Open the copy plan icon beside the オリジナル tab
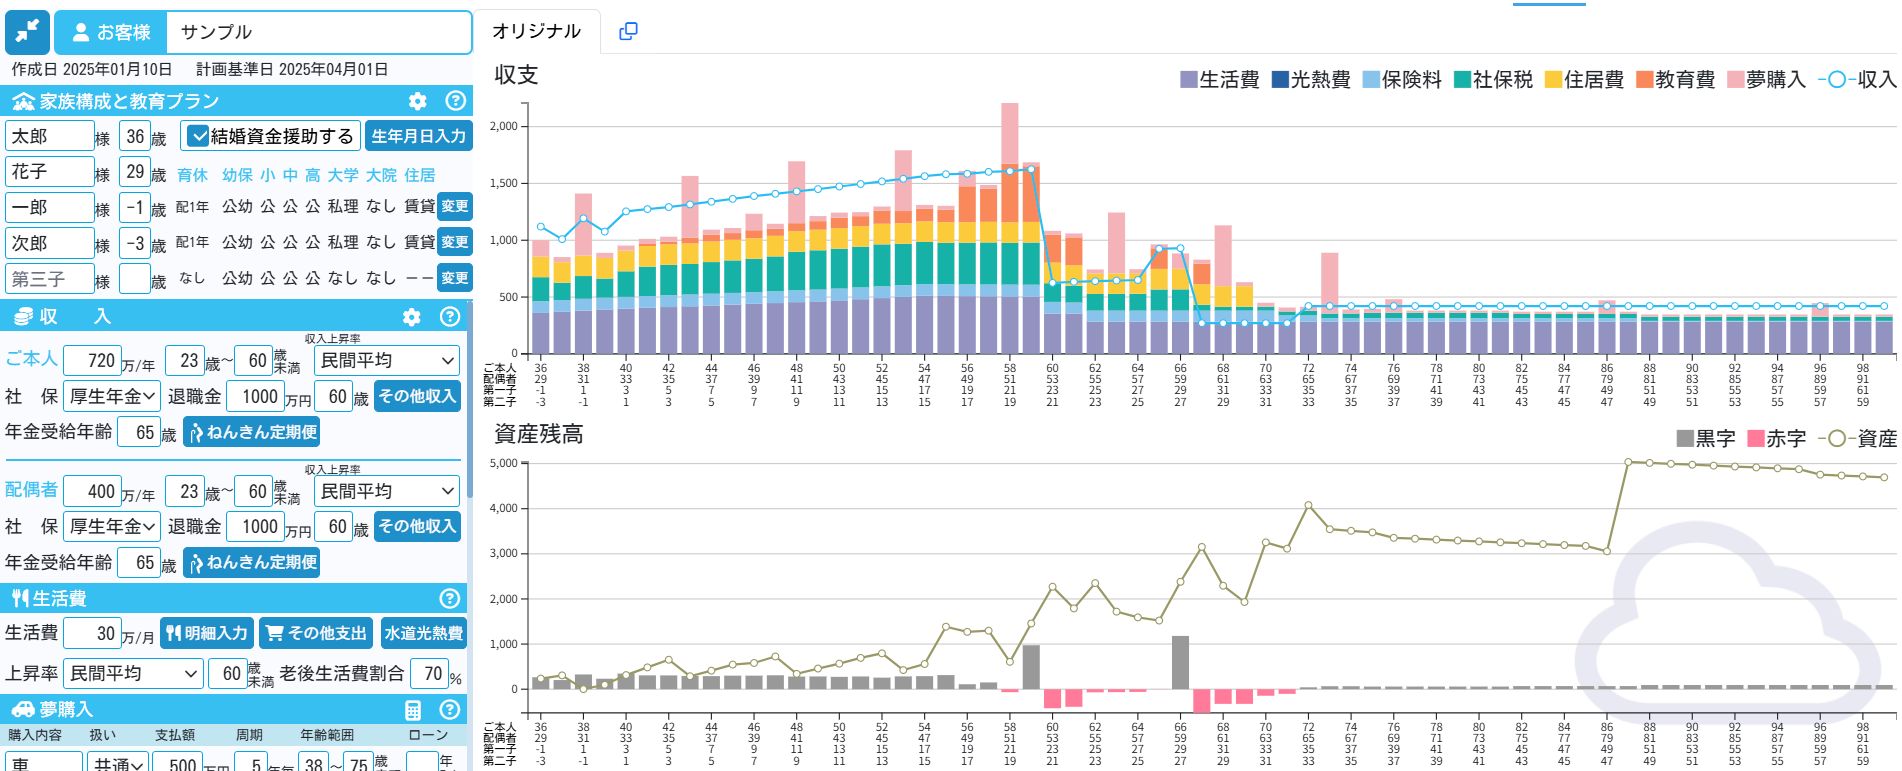Screen dimensions: 1902x771 [628, 31]
